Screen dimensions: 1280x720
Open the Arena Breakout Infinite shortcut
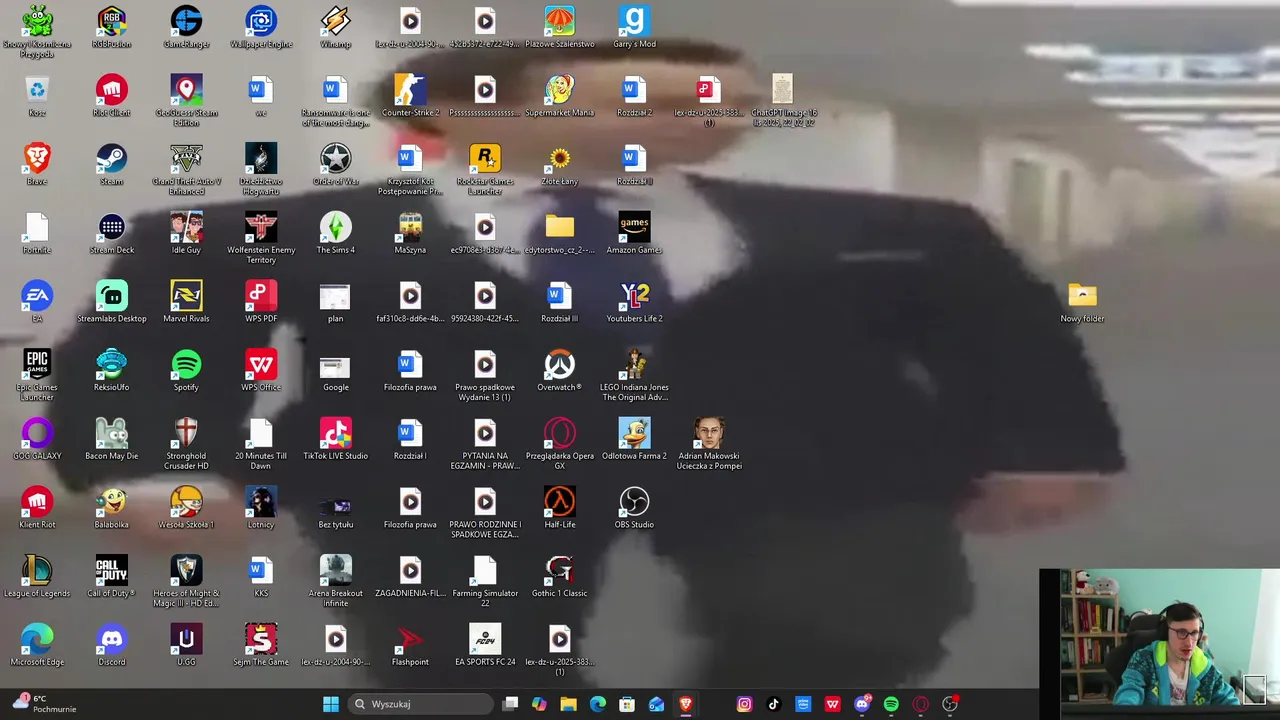pyautogui.click(x=335, y=581)
